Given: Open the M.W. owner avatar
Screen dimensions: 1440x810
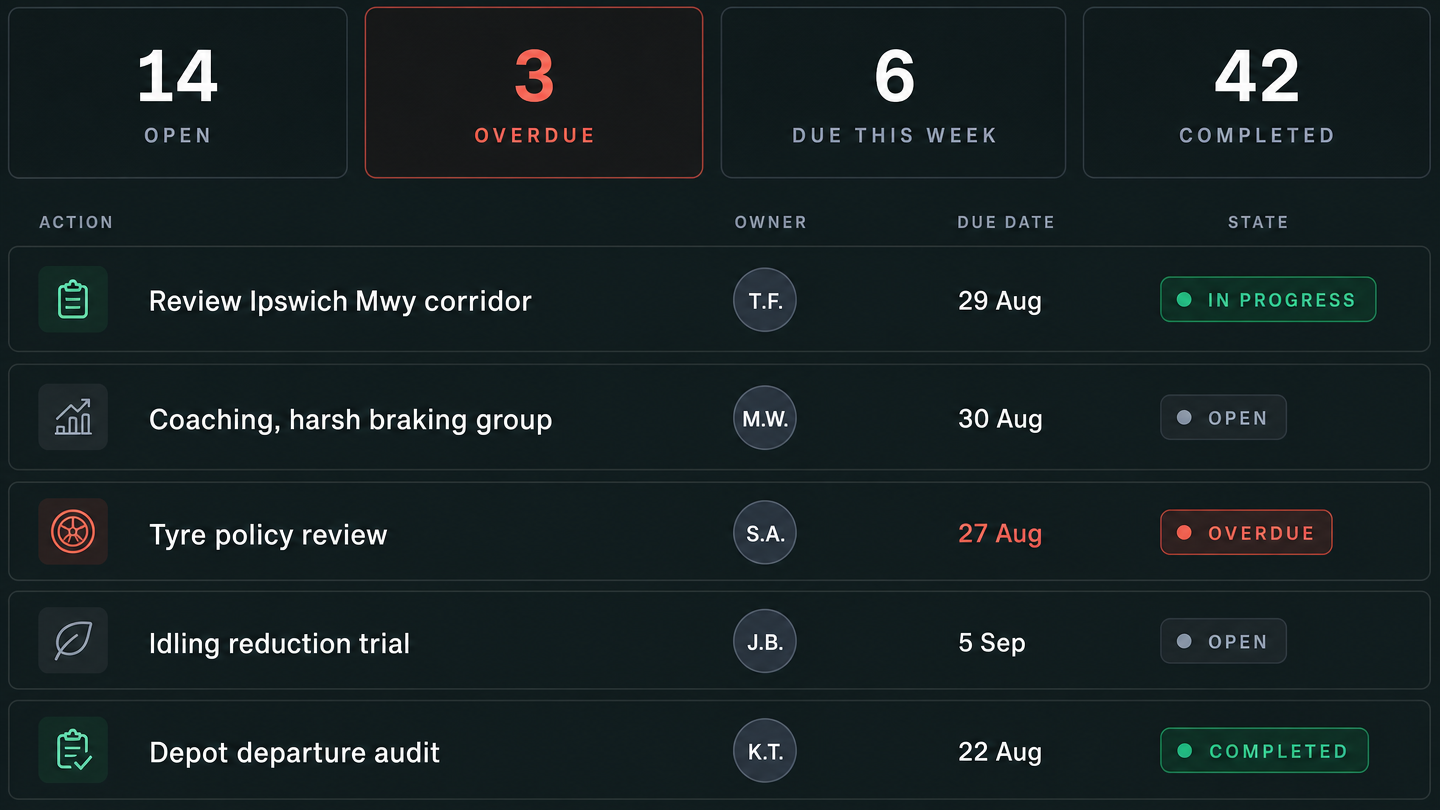Looking at the screenshot, I should [765, 418].
